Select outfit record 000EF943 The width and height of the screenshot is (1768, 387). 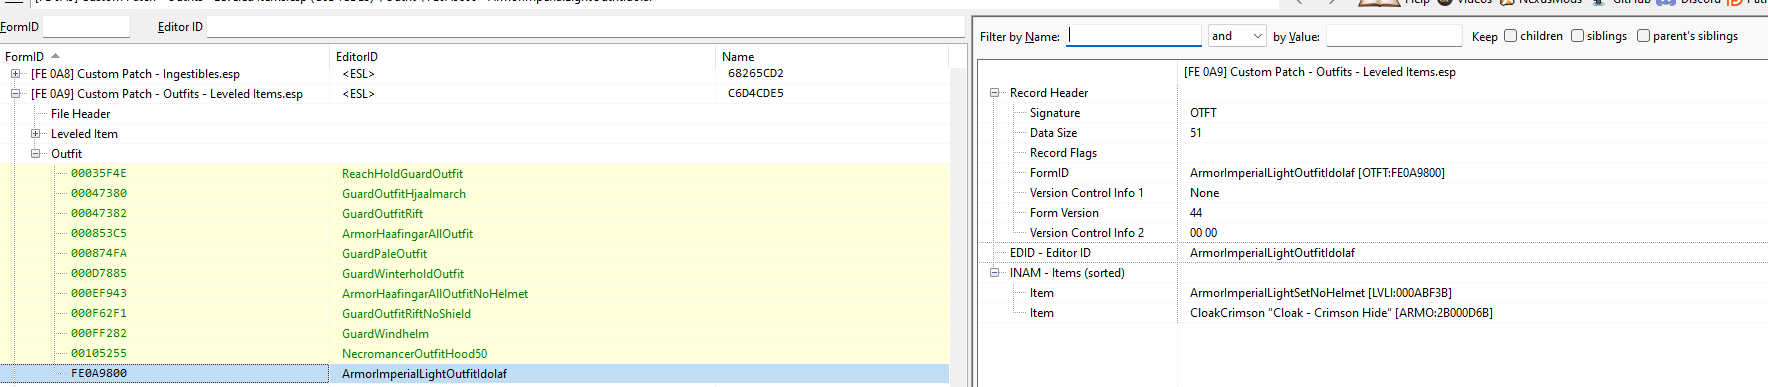(x=99, y=294)
